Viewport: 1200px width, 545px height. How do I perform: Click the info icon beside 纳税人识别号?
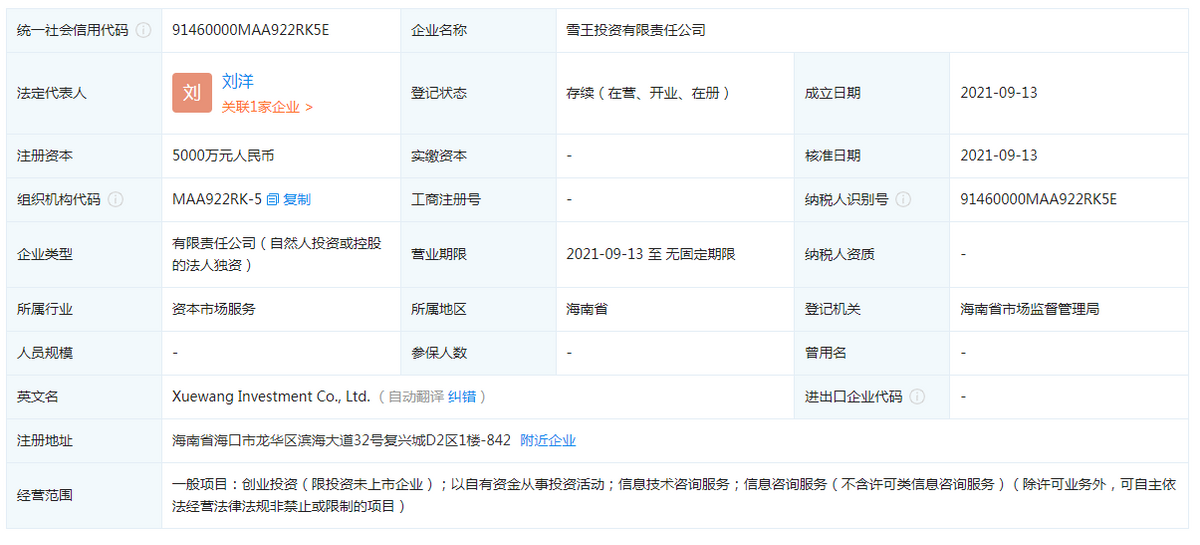pos(903,199)
